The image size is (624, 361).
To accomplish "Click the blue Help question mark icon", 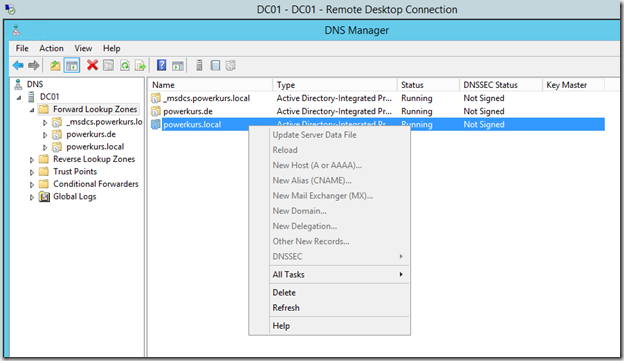I will click(x=162, y=65).
